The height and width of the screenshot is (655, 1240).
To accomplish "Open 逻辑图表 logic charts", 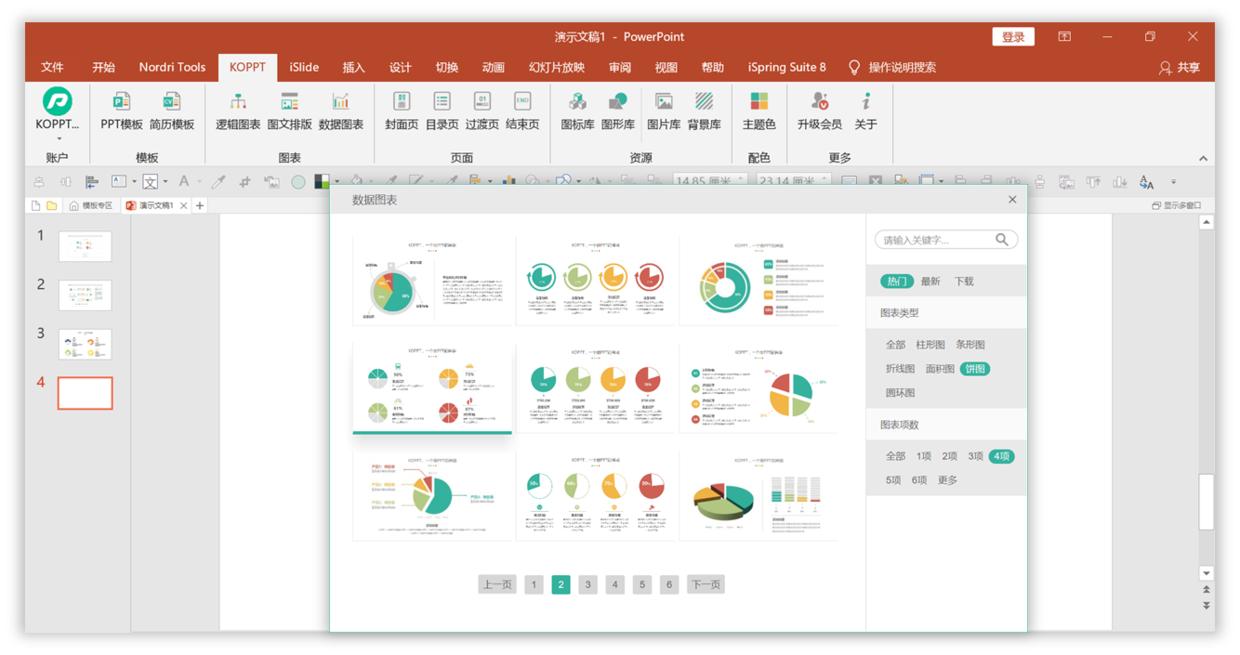I will coord(238,110).
